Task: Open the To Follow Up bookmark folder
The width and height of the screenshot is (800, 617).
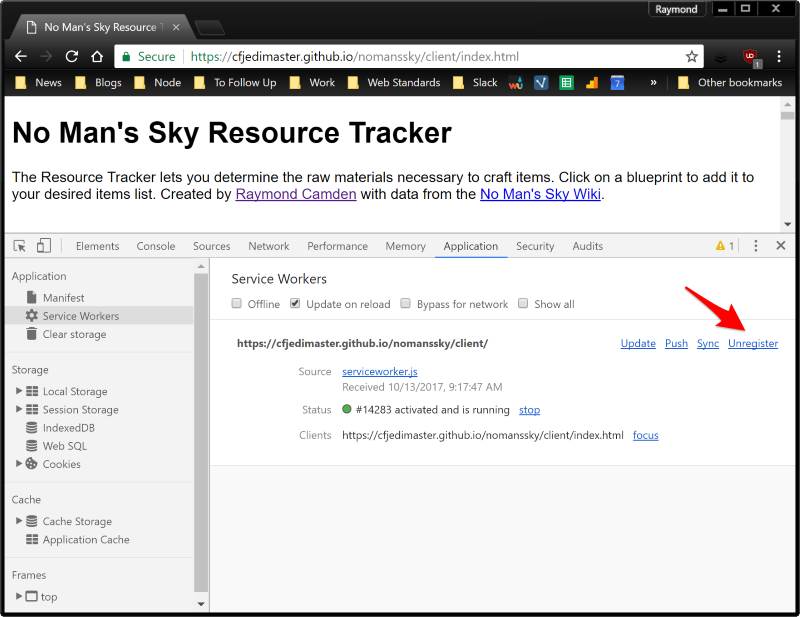Action: [235, 83]
